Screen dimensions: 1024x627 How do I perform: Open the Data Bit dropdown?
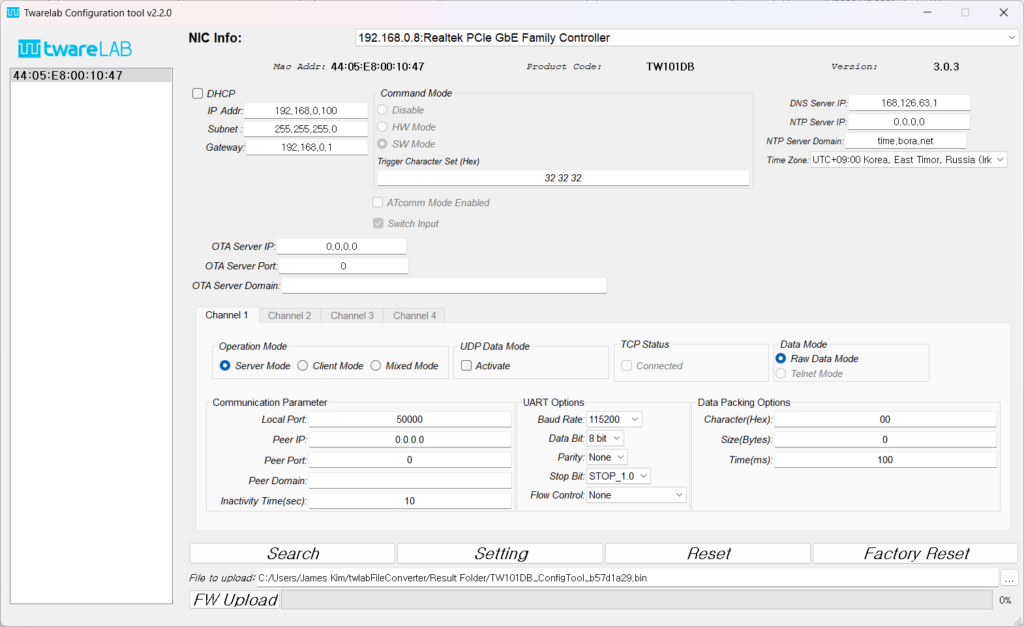[605, 438]
